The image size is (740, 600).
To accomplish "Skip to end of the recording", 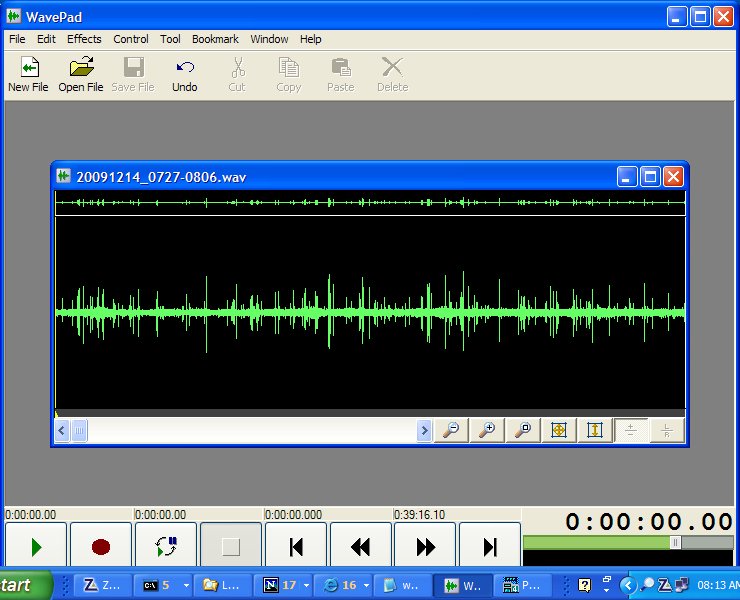I will (490, 547).
